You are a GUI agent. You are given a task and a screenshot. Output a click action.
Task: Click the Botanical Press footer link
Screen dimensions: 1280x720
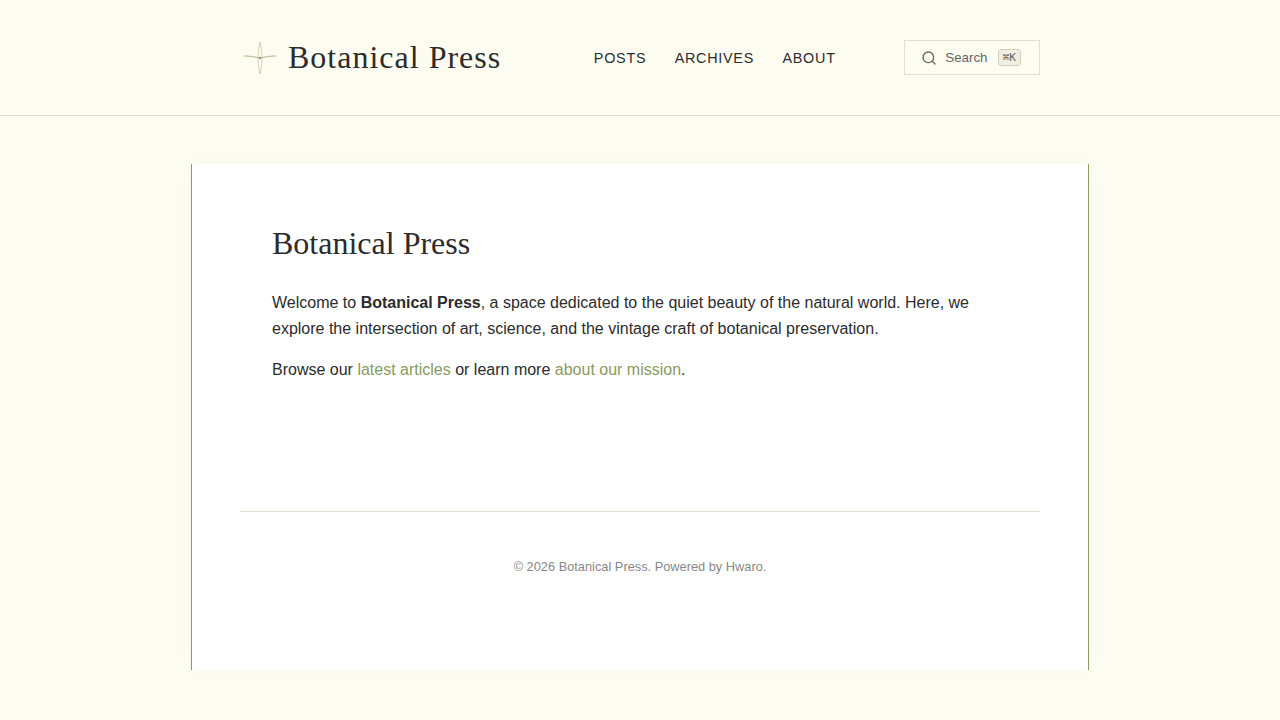coord(602,566)
